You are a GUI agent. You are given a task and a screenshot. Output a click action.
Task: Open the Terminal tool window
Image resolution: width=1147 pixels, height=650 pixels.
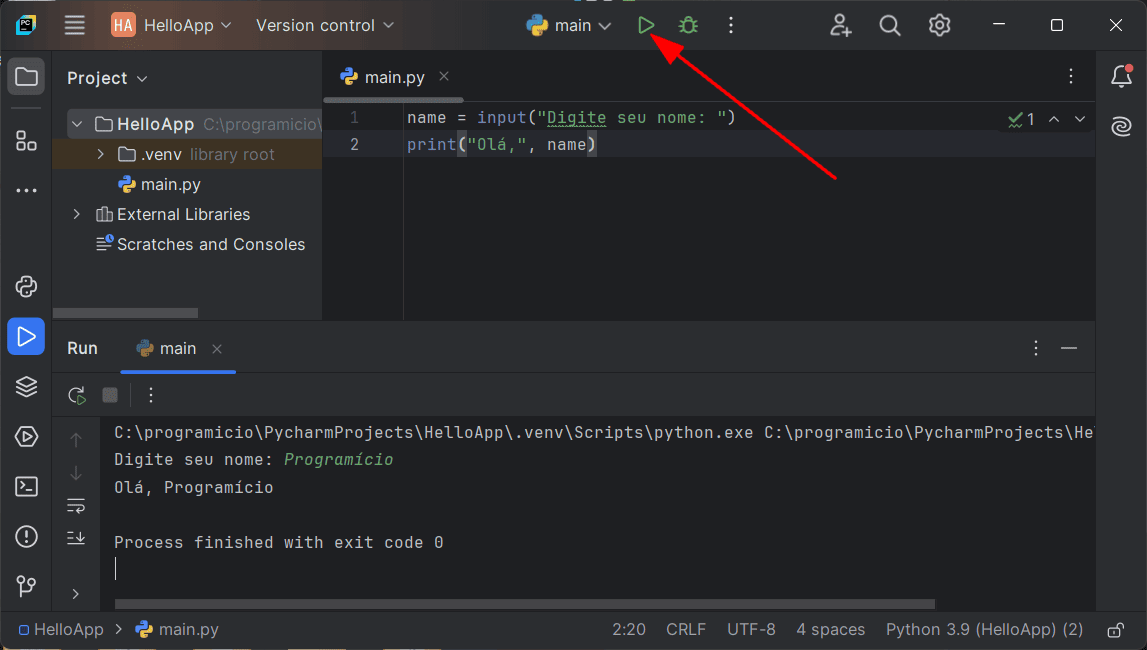click(26, 486)
